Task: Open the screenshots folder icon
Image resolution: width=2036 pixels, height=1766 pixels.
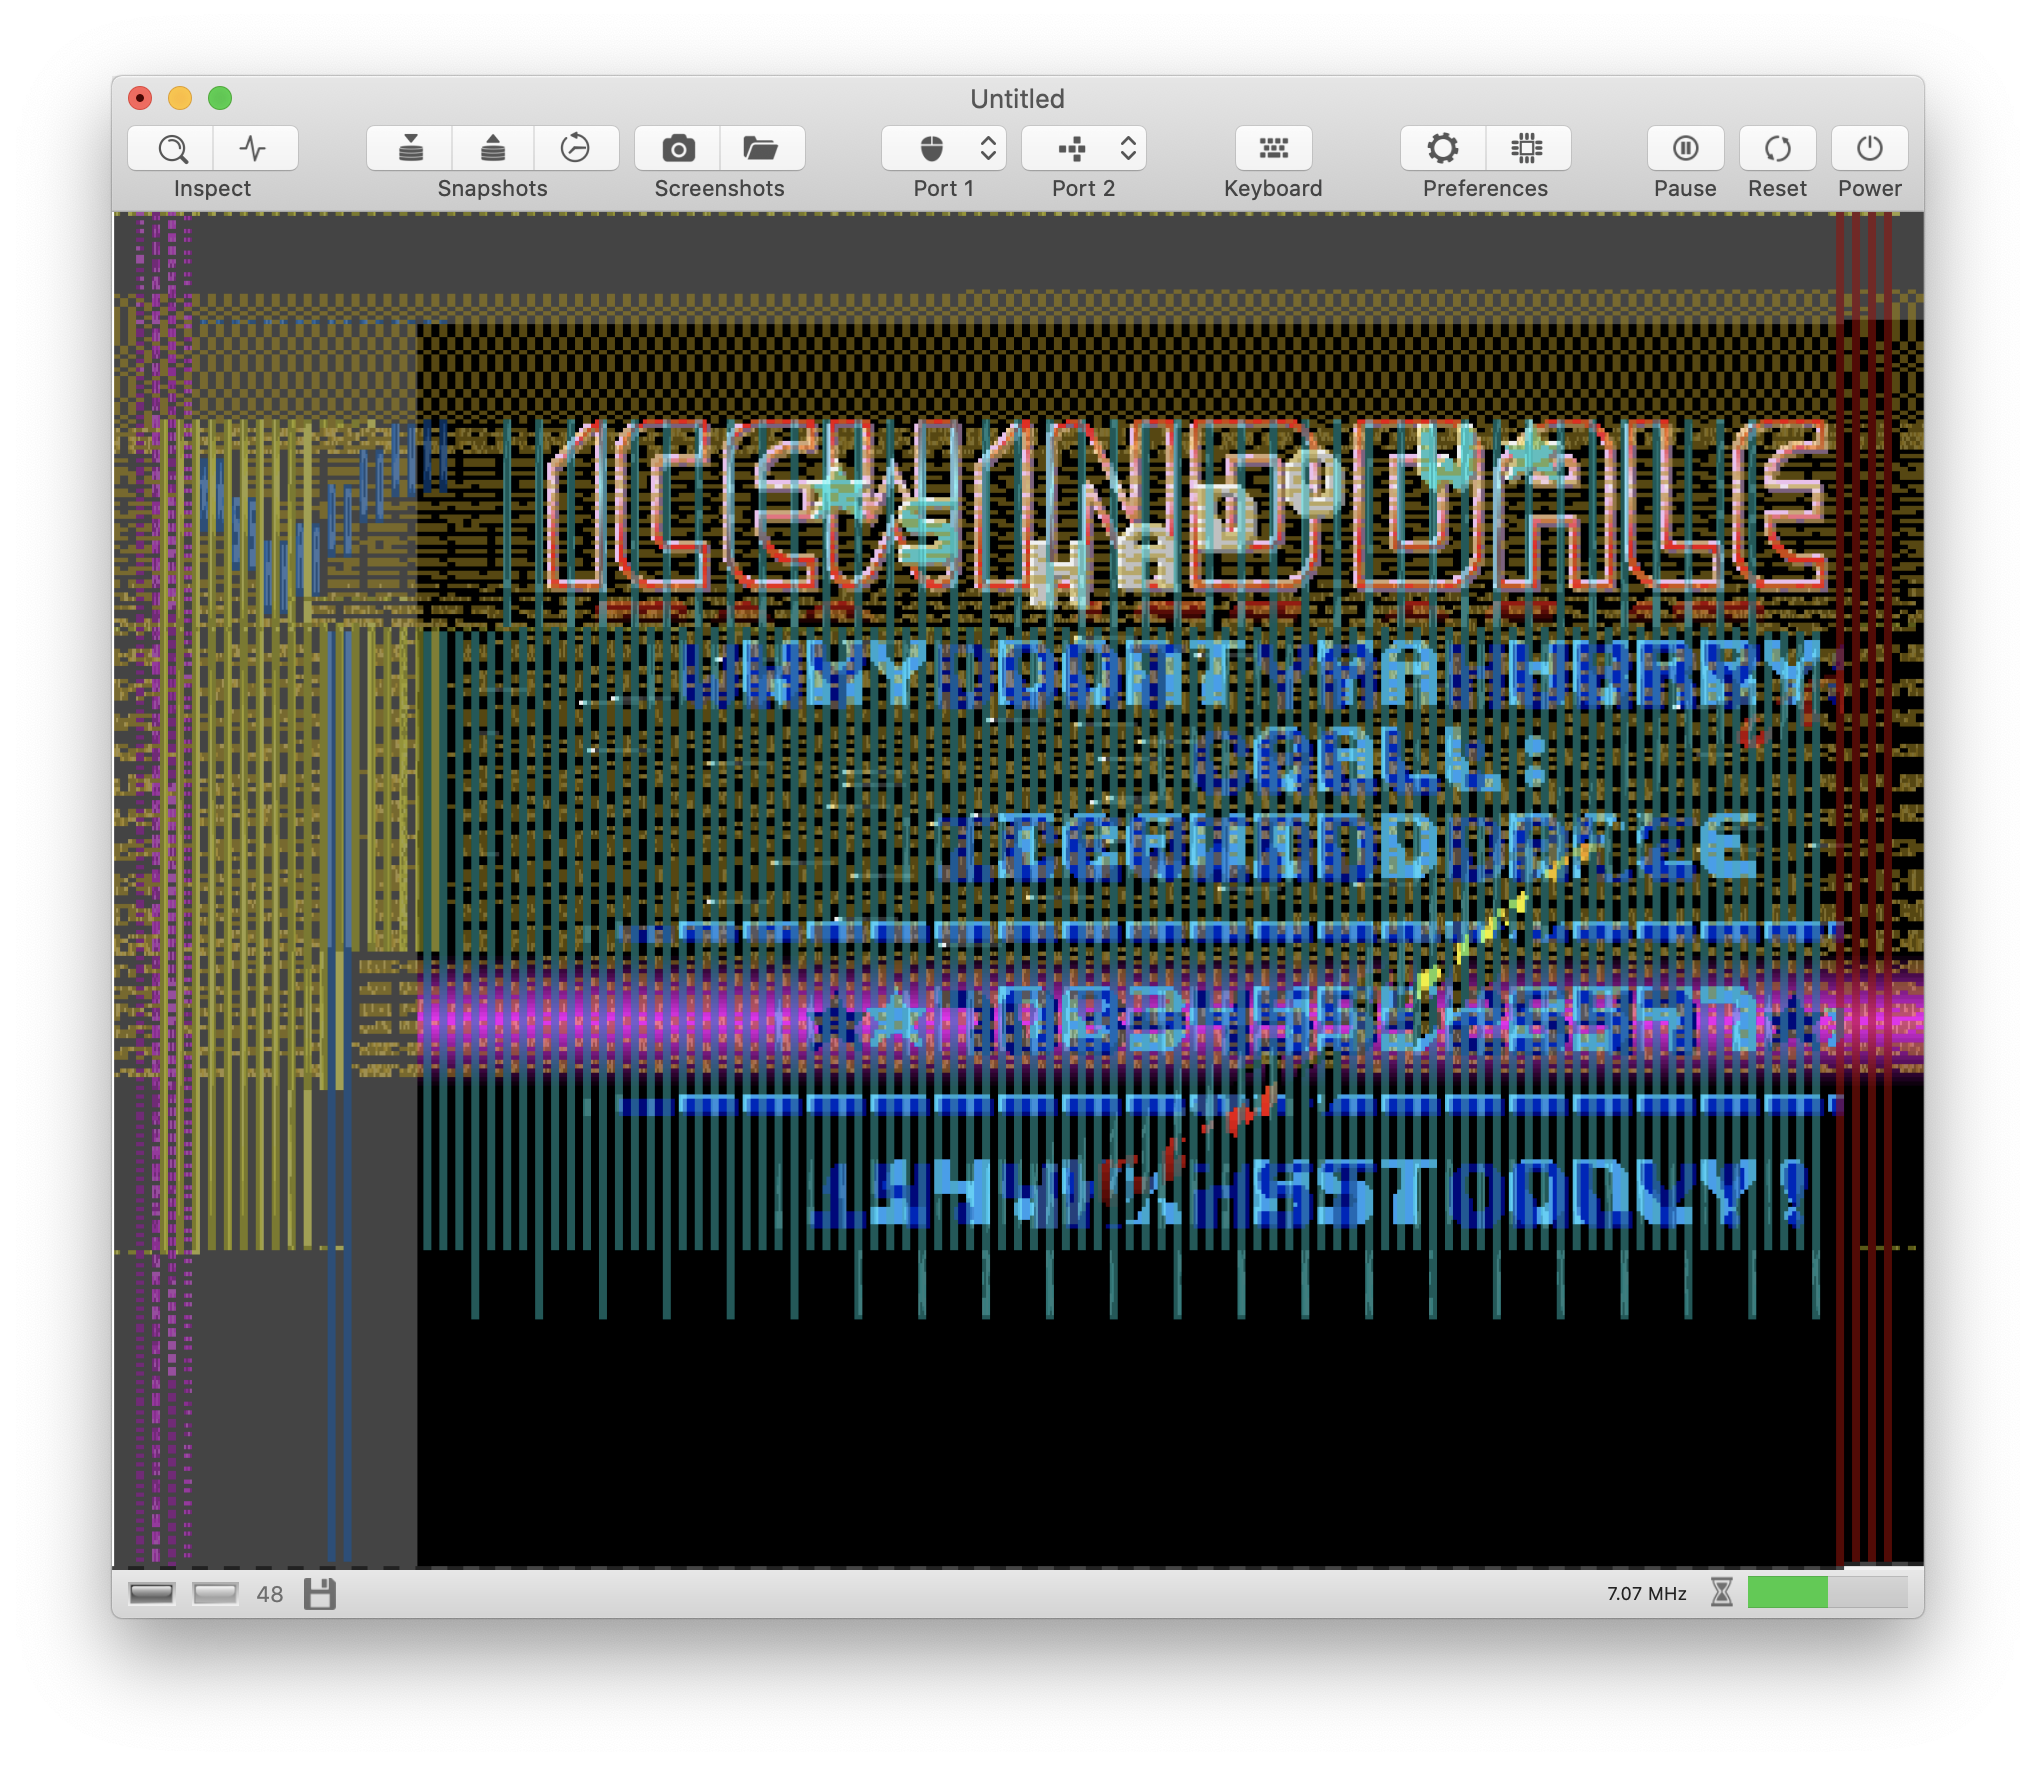Action: pos(762,149)
